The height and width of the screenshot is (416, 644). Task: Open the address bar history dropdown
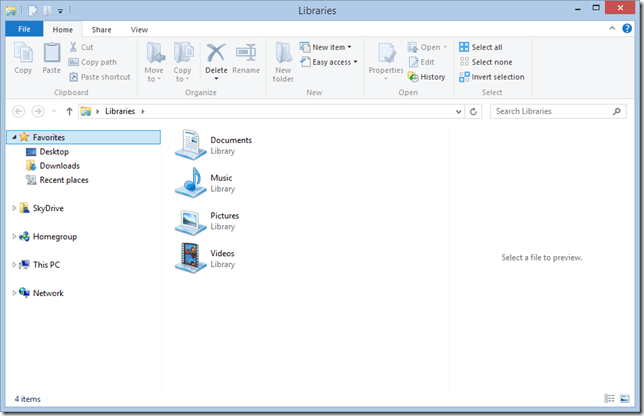pos(458,111)
